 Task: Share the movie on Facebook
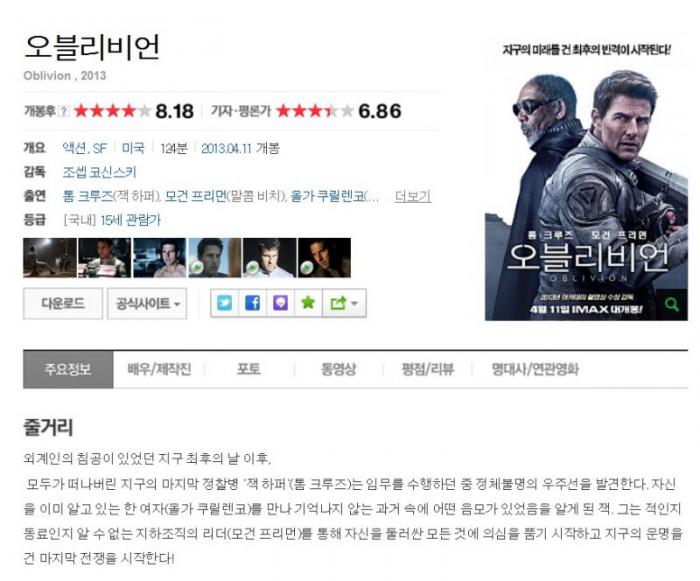tap(252, 303)
